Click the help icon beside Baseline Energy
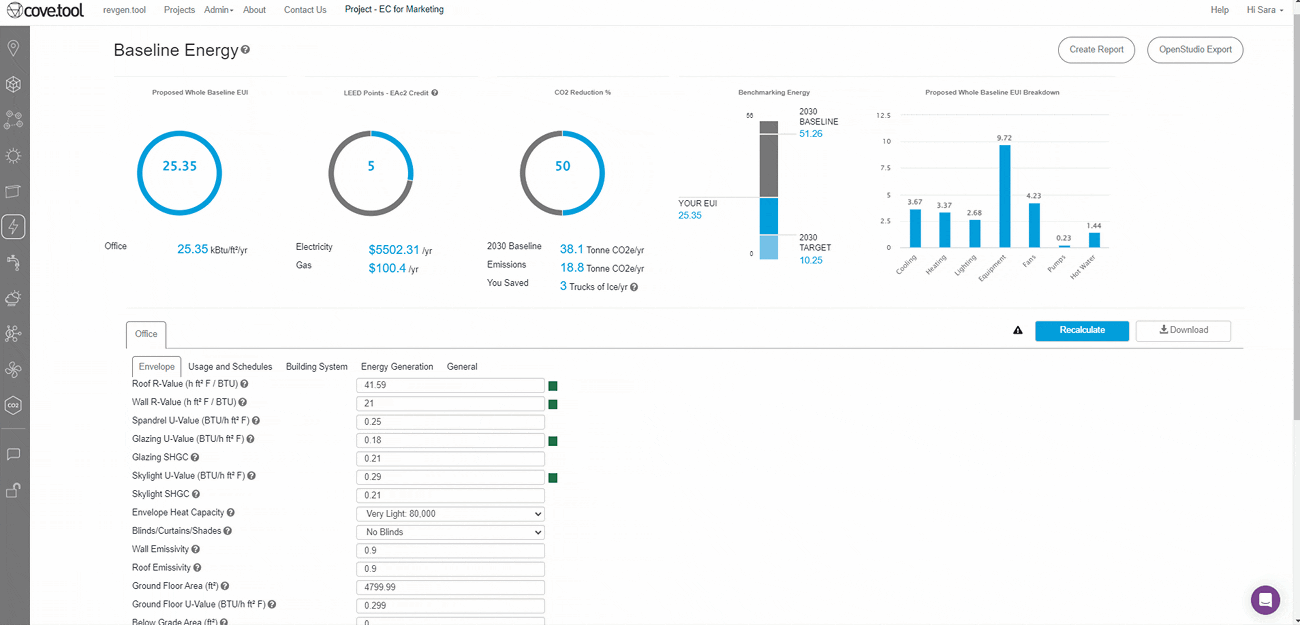Screen dimensions: 1300x625 [x=246, y=50]
